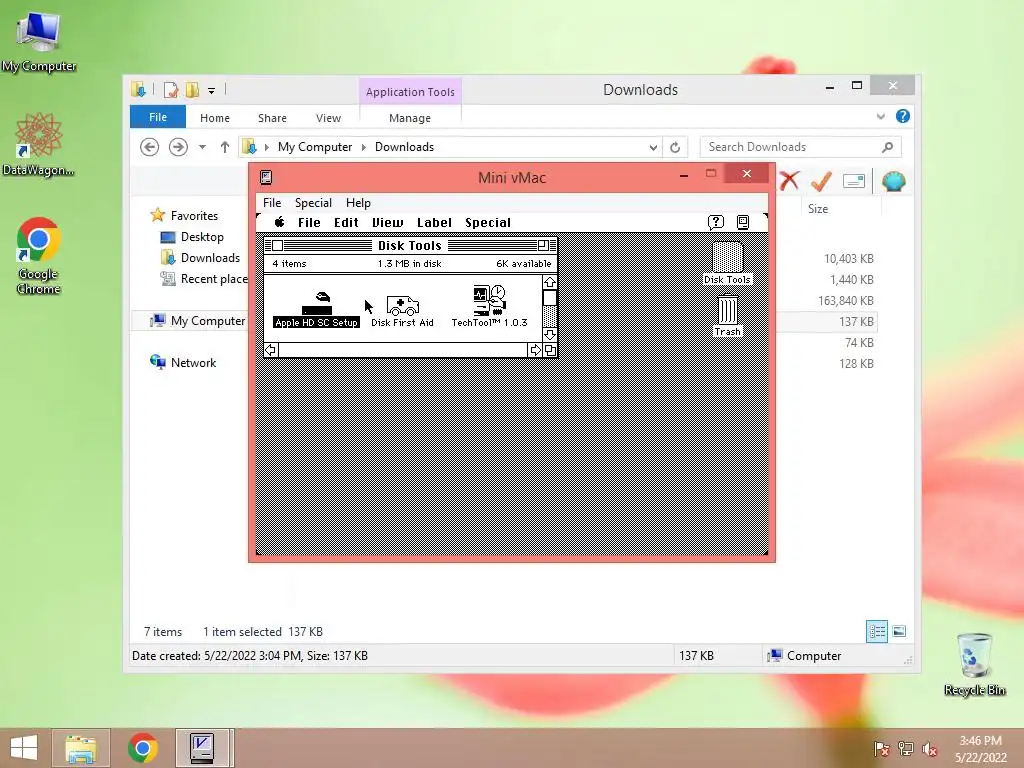Open the Mac Finder File menu
This screenshot has width=1024, height=768.
[309, 222]
